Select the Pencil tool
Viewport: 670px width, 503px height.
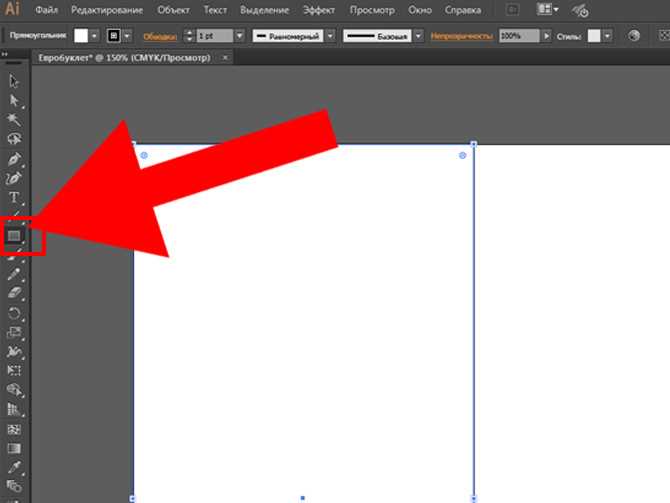(14, 274)
